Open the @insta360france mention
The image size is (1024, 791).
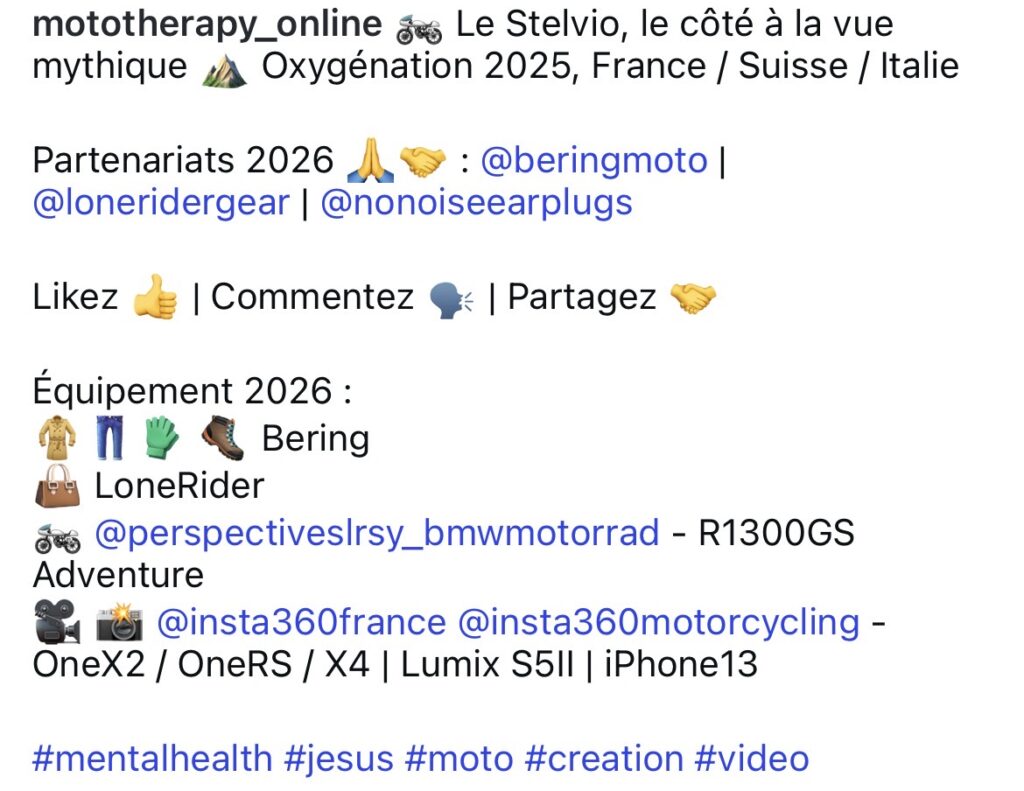301,622
